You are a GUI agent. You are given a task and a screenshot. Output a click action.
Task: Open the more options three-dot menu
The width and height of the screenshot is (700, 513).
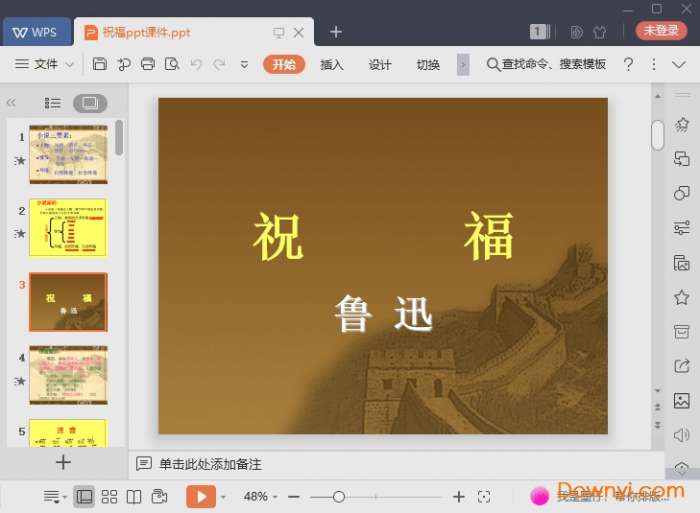coord(654,64)
